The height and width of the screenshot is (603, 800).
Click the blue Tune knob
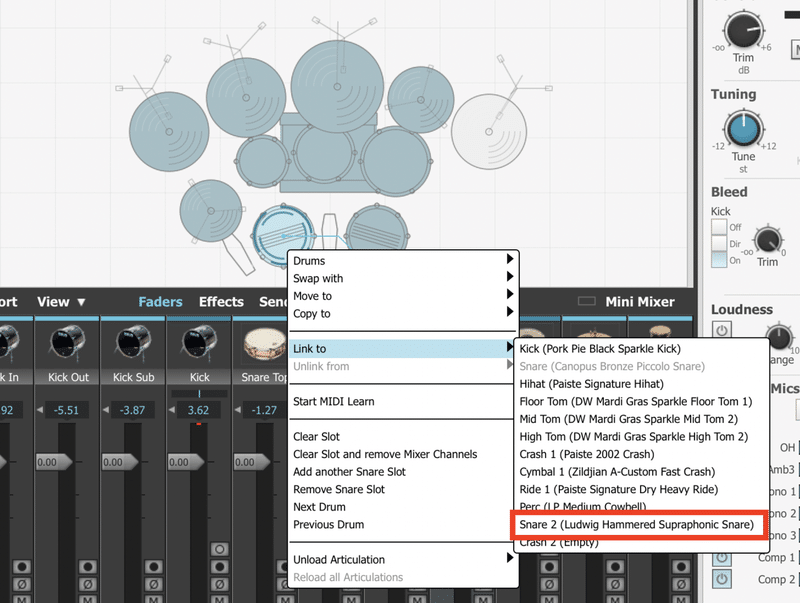743,129
